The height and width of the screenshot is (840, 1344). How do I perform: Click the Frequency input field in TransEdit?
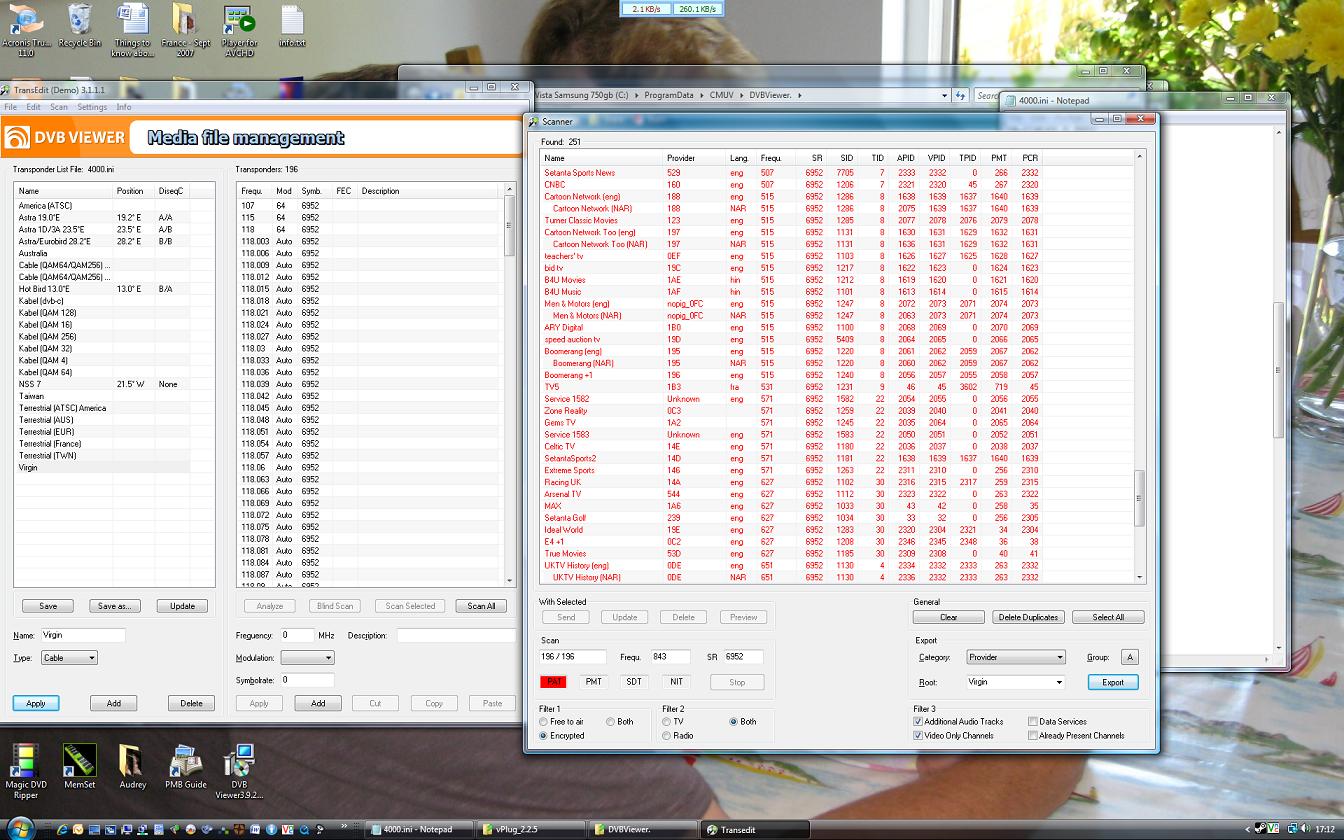pyautogui.click(x=297, y=635)
